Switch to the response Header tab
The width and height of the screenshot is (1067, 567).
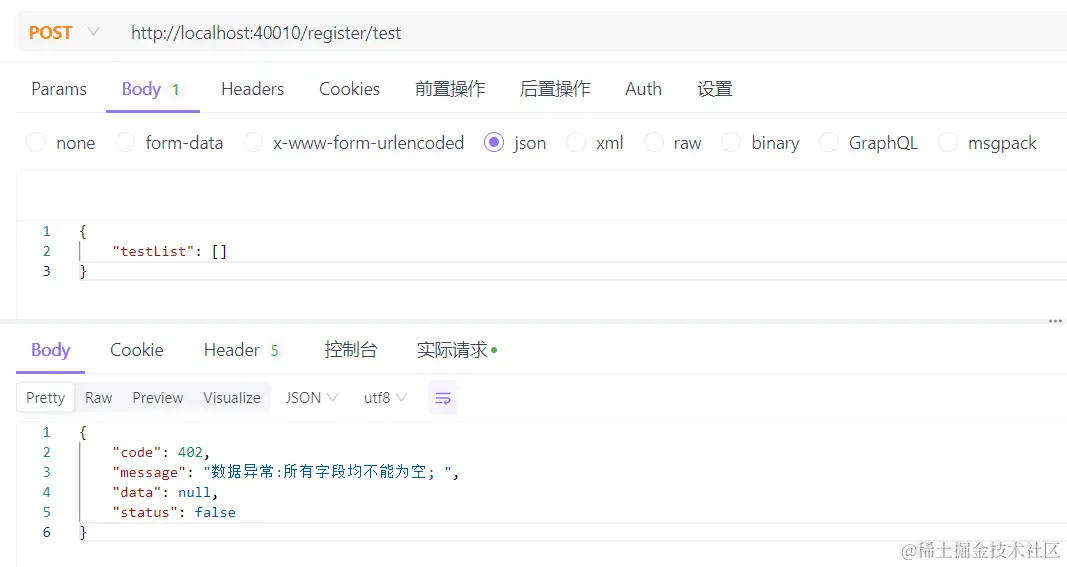pyautogui.click(x=242, y=350)
